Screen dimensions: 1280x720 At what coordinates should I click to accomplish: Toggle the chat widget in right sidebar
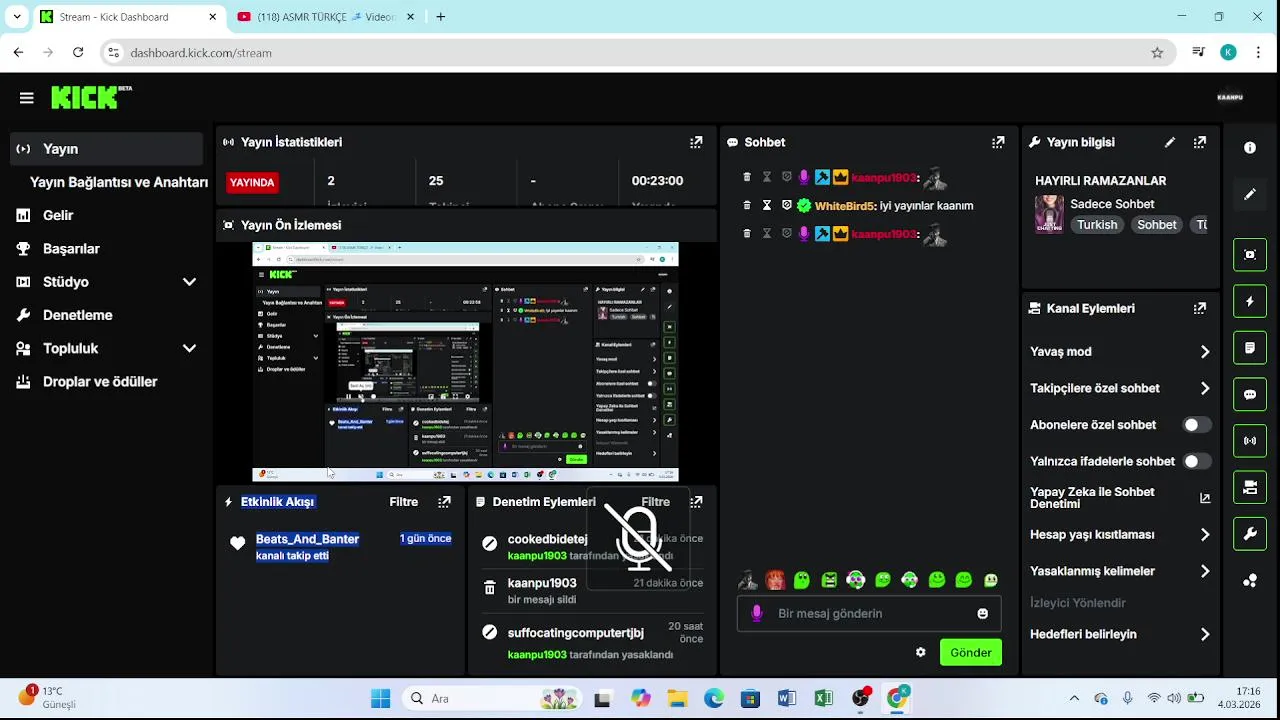[x=1250, y=394]
